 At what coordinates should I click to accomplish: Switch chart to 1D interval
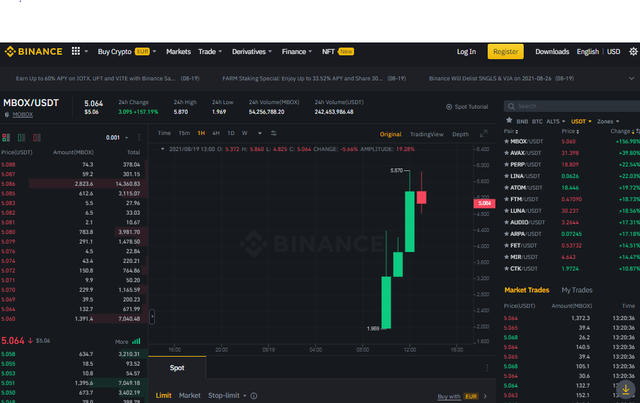(x=231, y=133)
